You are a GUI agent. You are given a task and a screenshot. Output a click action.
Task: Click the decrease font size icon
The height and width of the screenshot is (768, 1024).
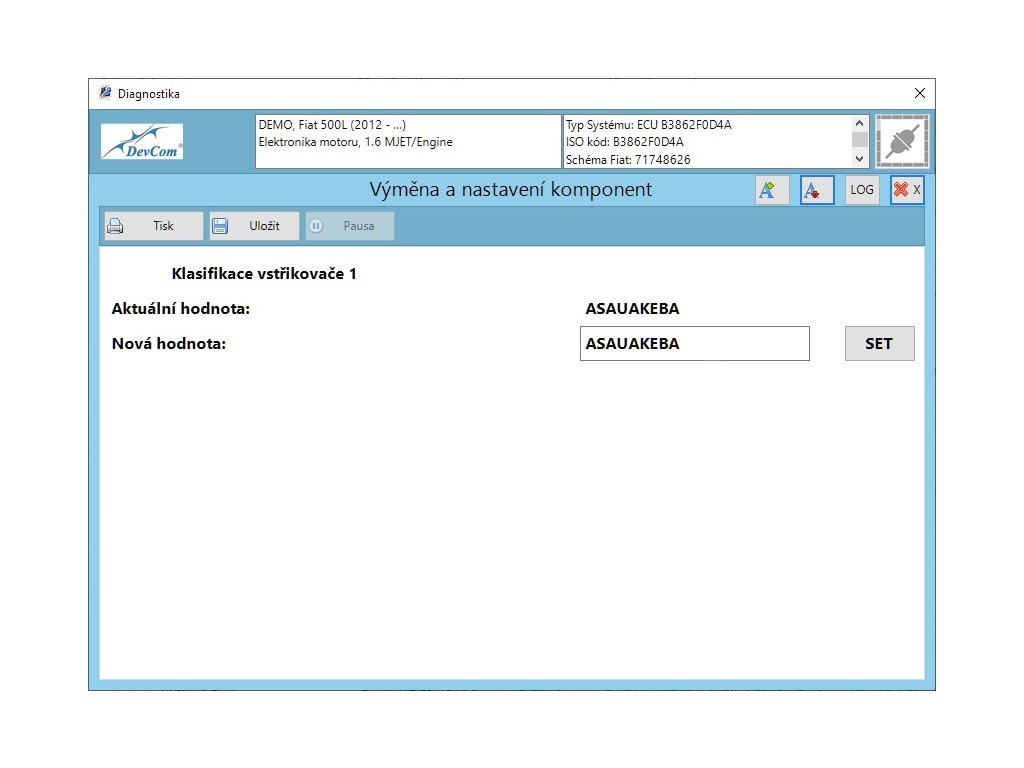pos(817,190)
